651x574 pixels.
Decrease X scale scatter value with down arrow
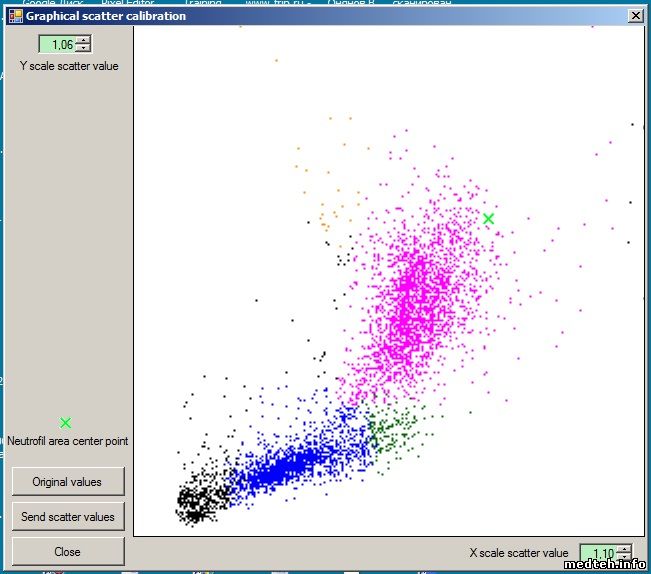coord(624,557)
